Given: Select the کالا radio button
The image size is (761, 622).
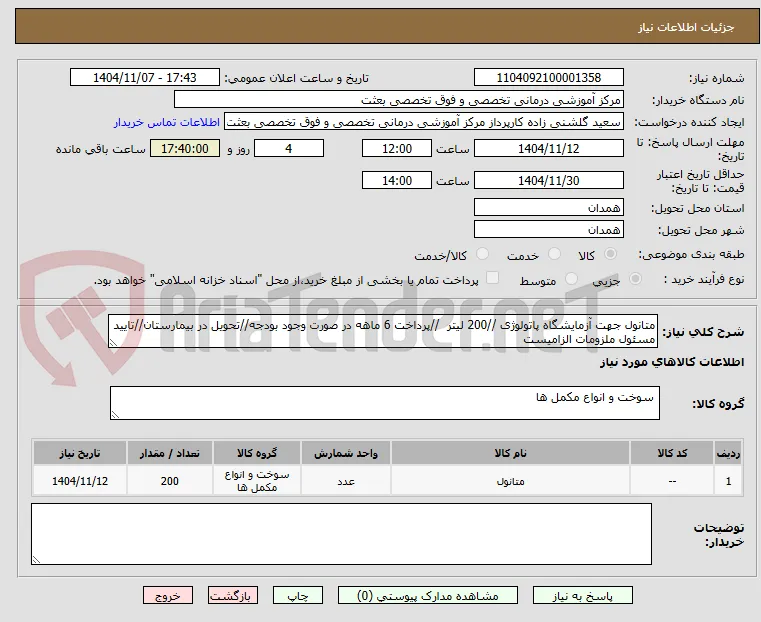Looking at the screenshot, I should point(611,254).
